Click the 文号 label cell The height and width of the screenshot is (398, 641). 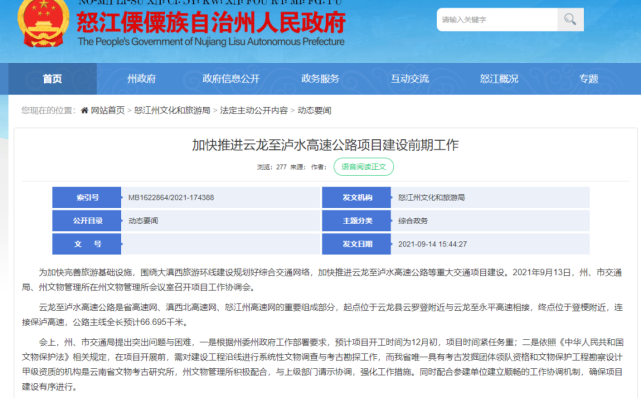point(87,244)
